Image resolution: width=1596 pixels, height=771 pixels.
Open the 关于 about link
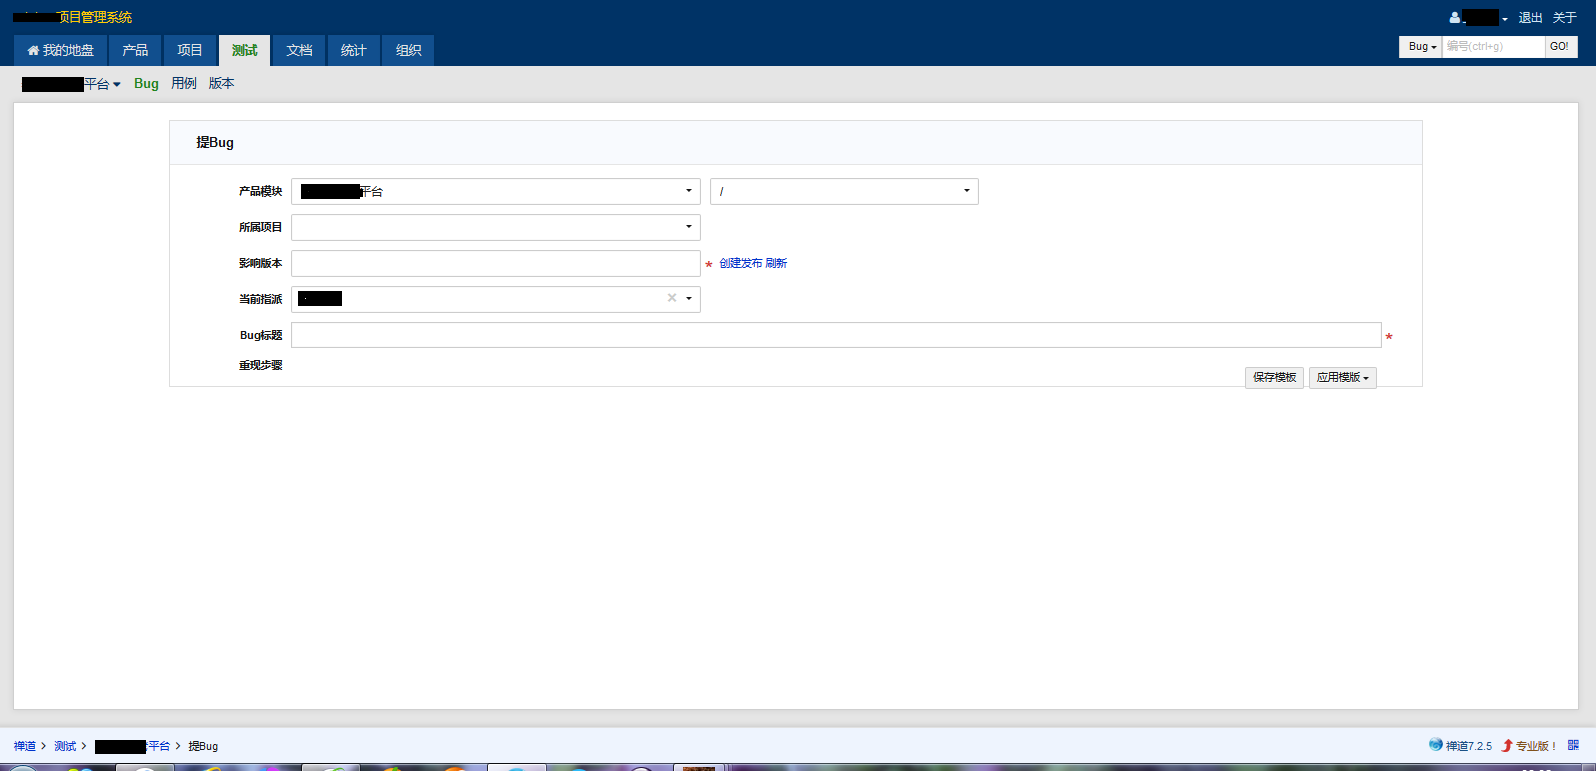[x=1565, y=18]
